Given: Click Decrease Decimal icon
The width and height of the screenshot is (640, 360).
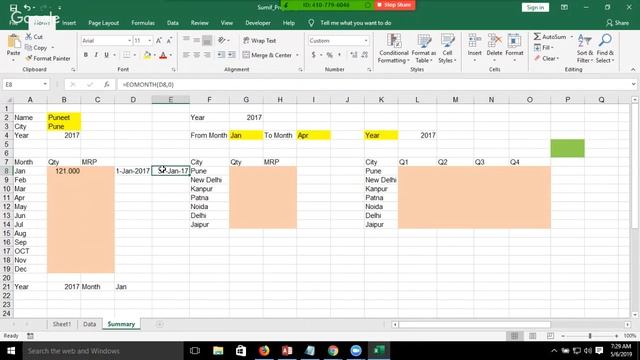Looking at the screenshot, I should [364, 55].
